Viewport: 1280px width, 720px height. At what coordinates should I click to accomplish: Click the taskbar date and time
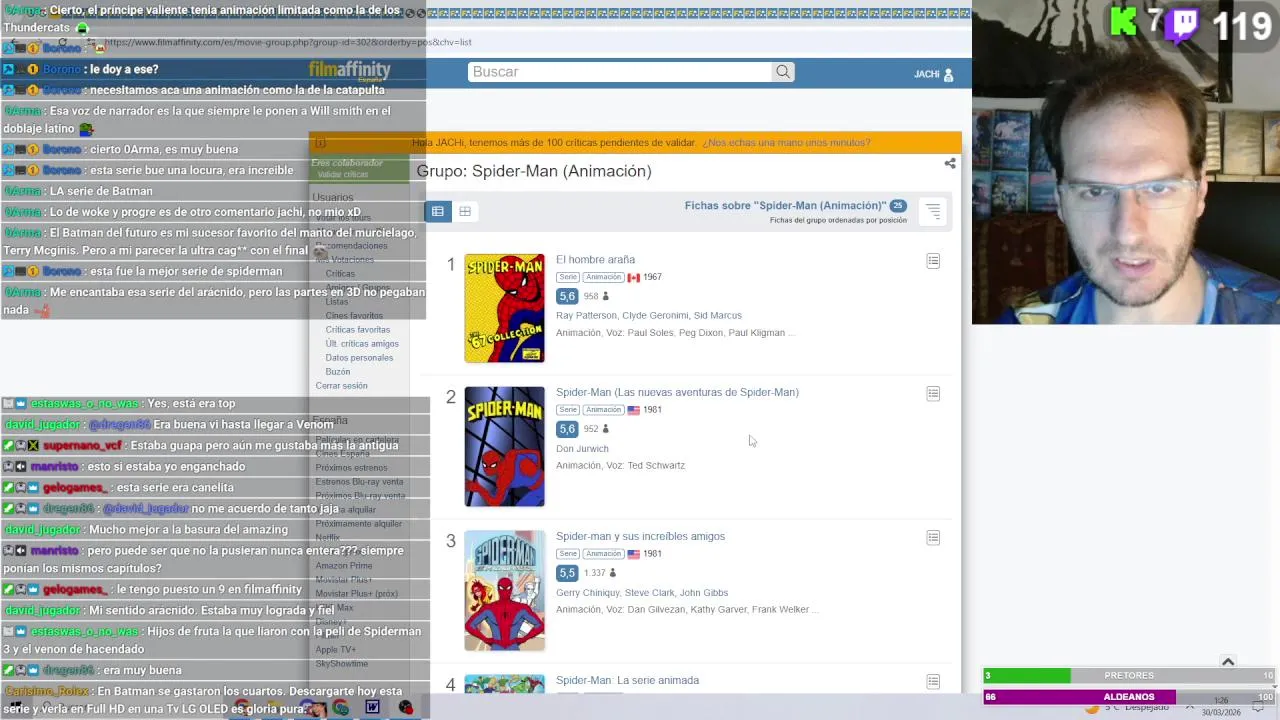pyautogui.click(x=1221, y=707)
